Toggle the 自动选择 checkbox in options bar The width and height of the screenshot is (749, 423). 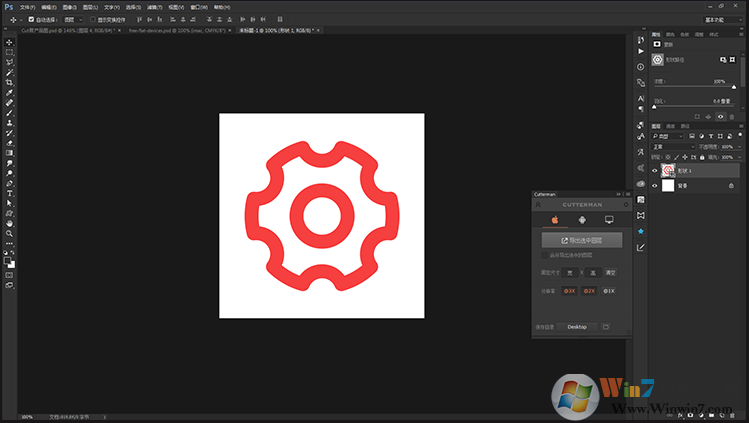pyautogui.click(x=31, y=19)
